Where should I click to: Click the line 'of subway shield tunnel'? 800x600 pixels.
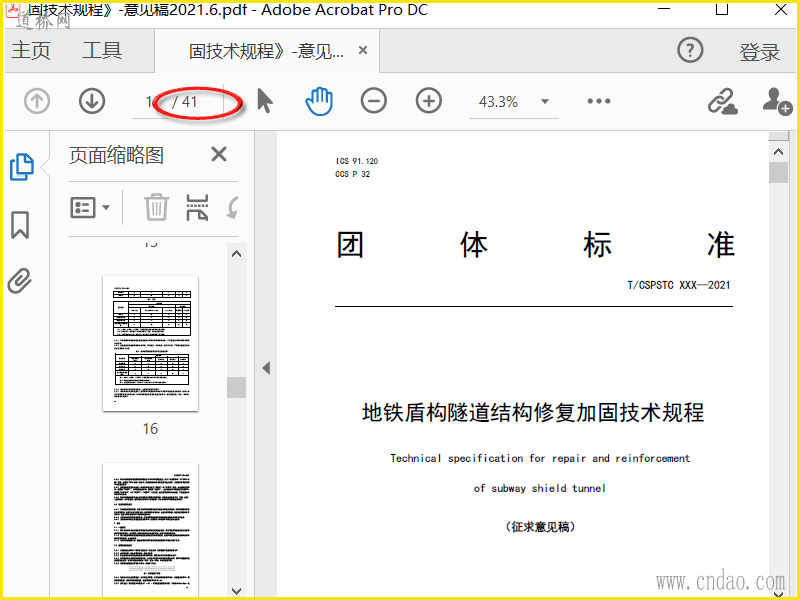point(539,488)
